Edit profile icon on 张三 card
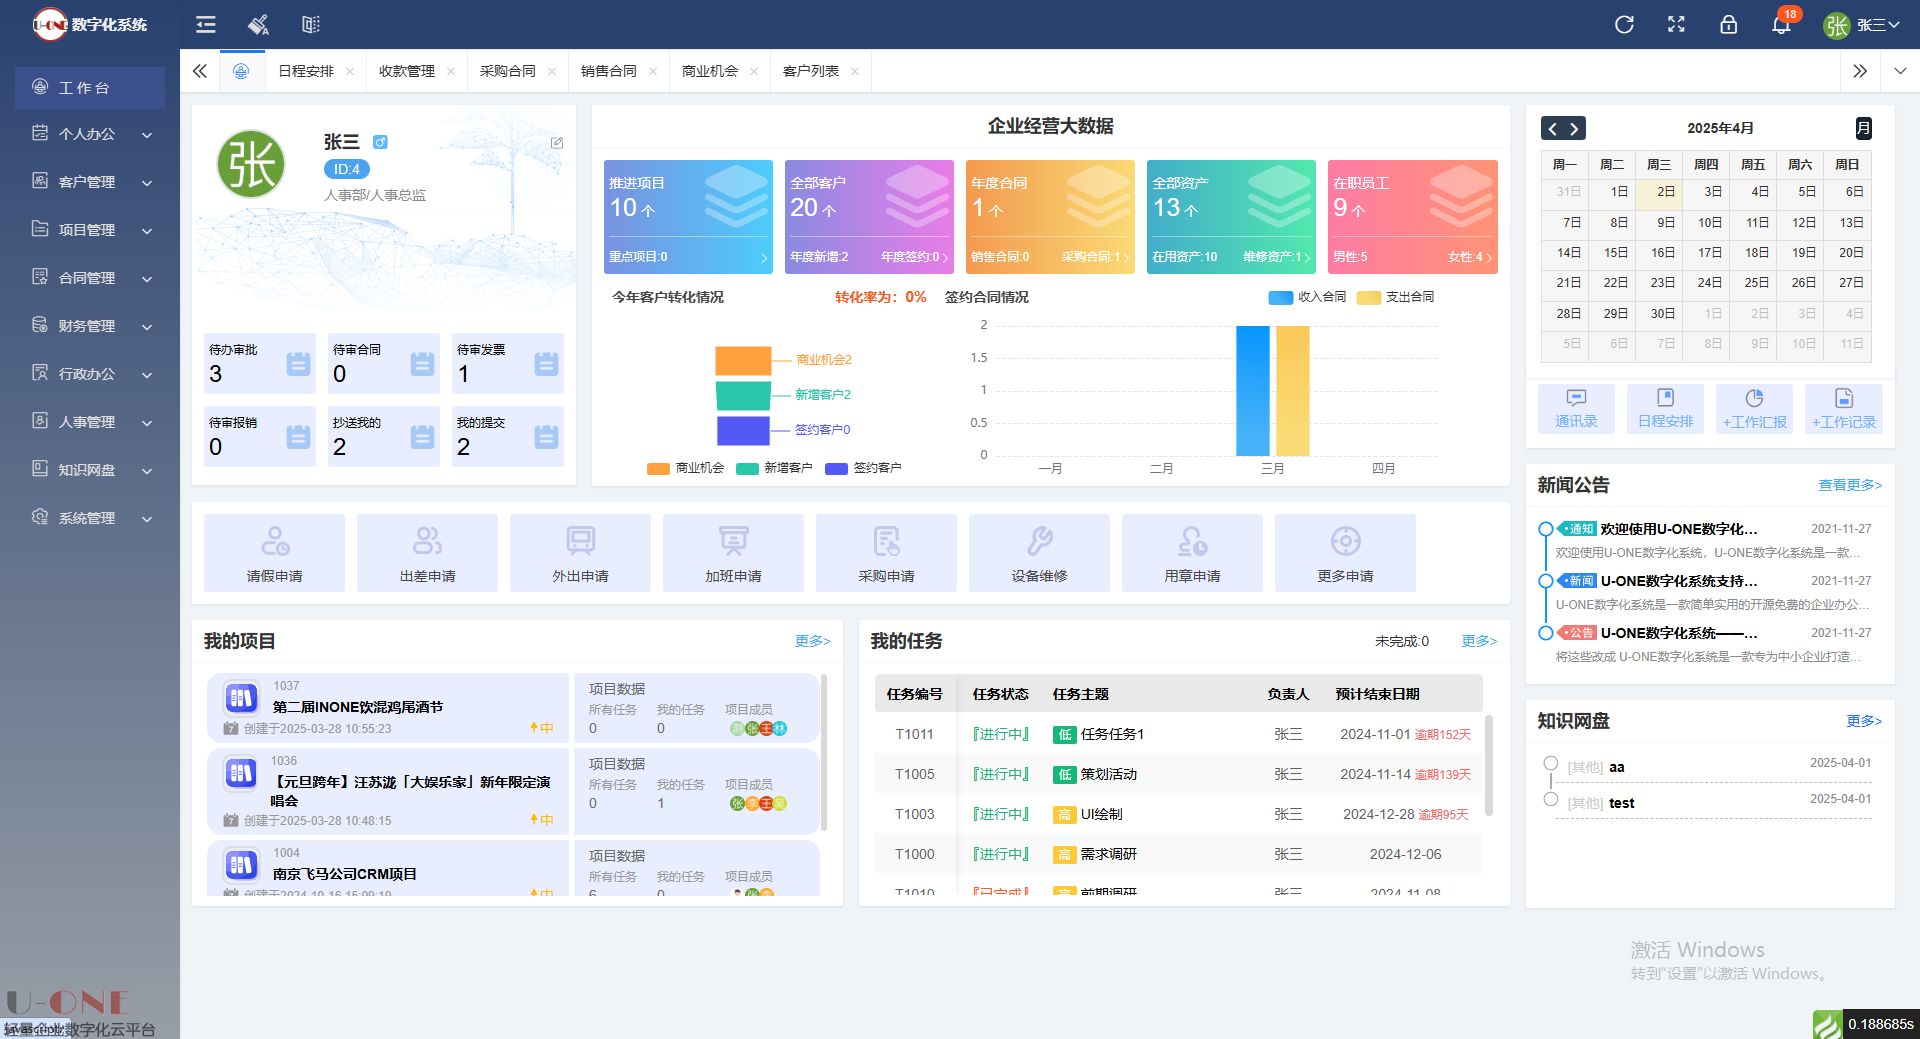This screenshot has height=1039, width=1920. coord(557,143)
